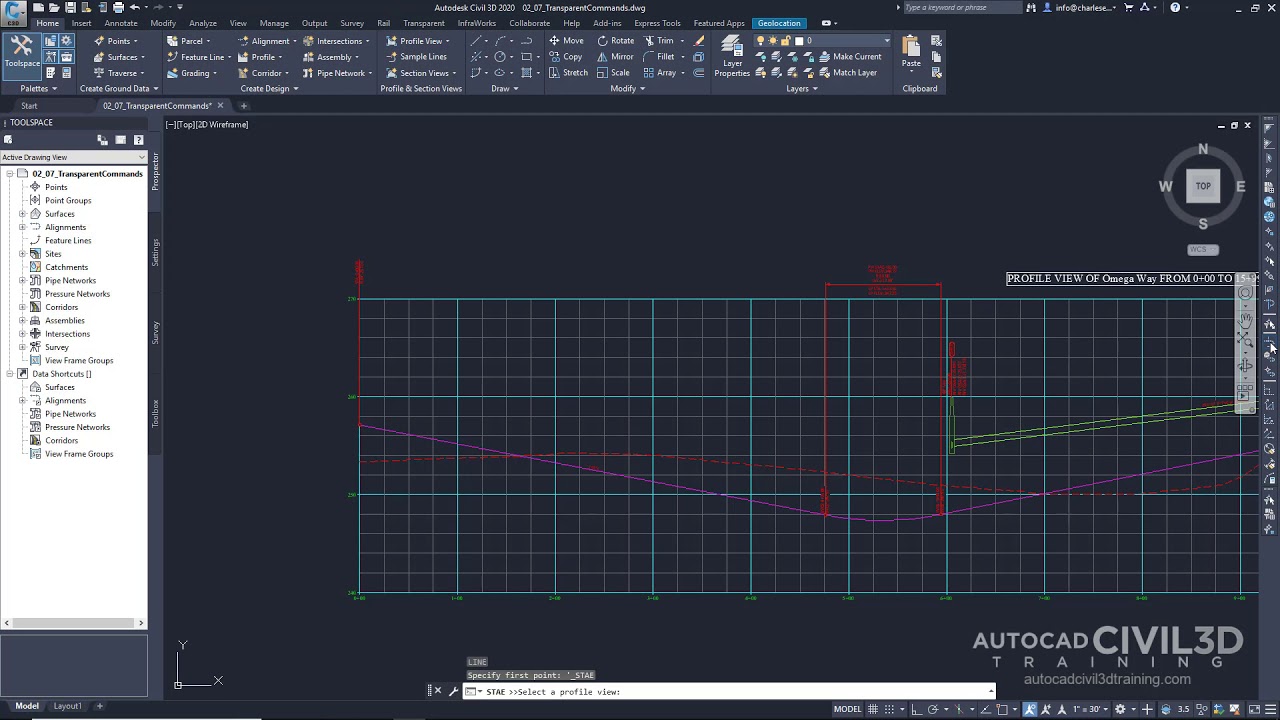Click the ViewCube TOP face
The image size is (1280, 720).
[1203, 186]
